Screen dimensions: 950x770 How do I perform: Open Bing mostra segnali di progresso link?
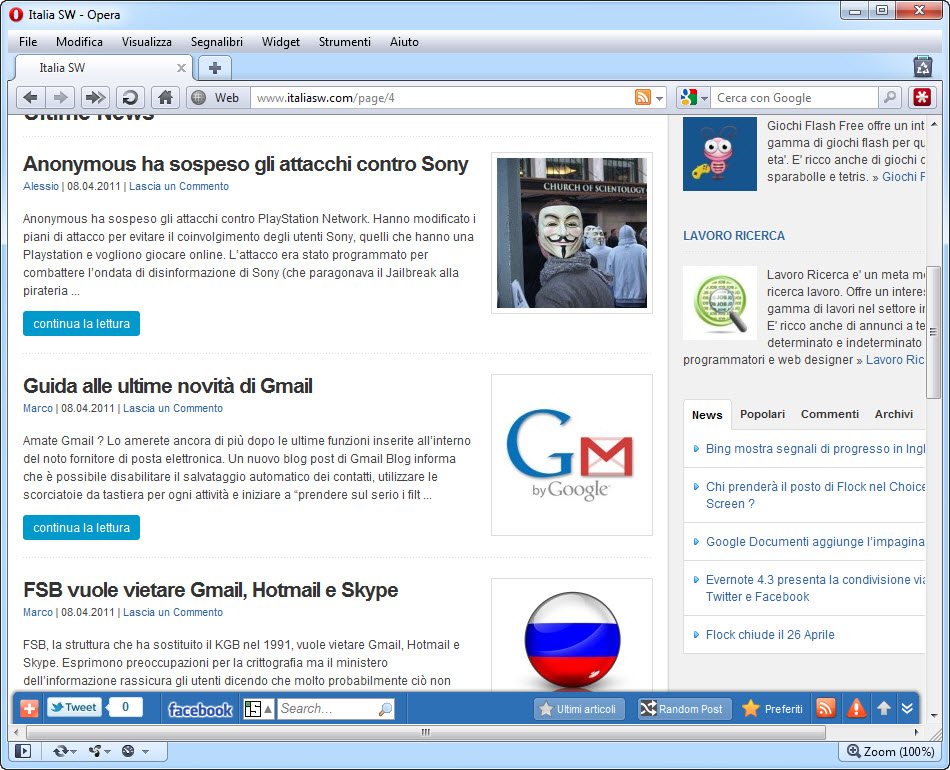pos(815,448)
